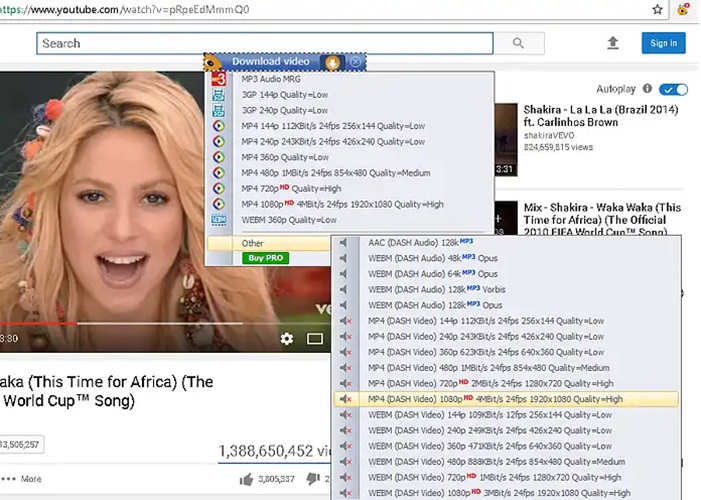Click the Buy PRO button
The height and width of the screenshot is (500, 701).
tap(265, 258)
